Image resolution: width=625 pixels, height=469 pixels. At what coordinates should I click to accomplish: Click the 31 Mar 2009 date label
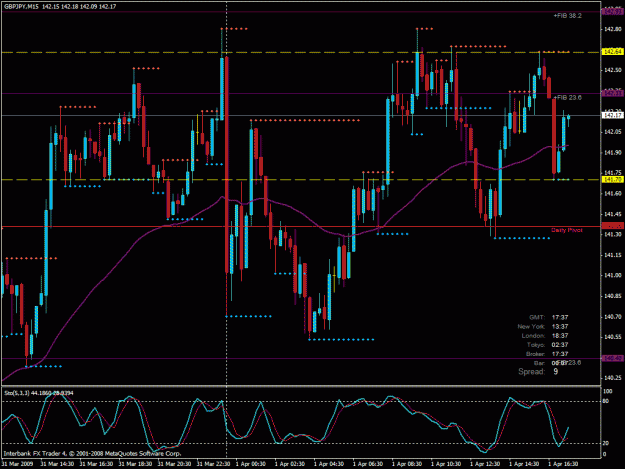pyautogui.click(x=18, y=464)
